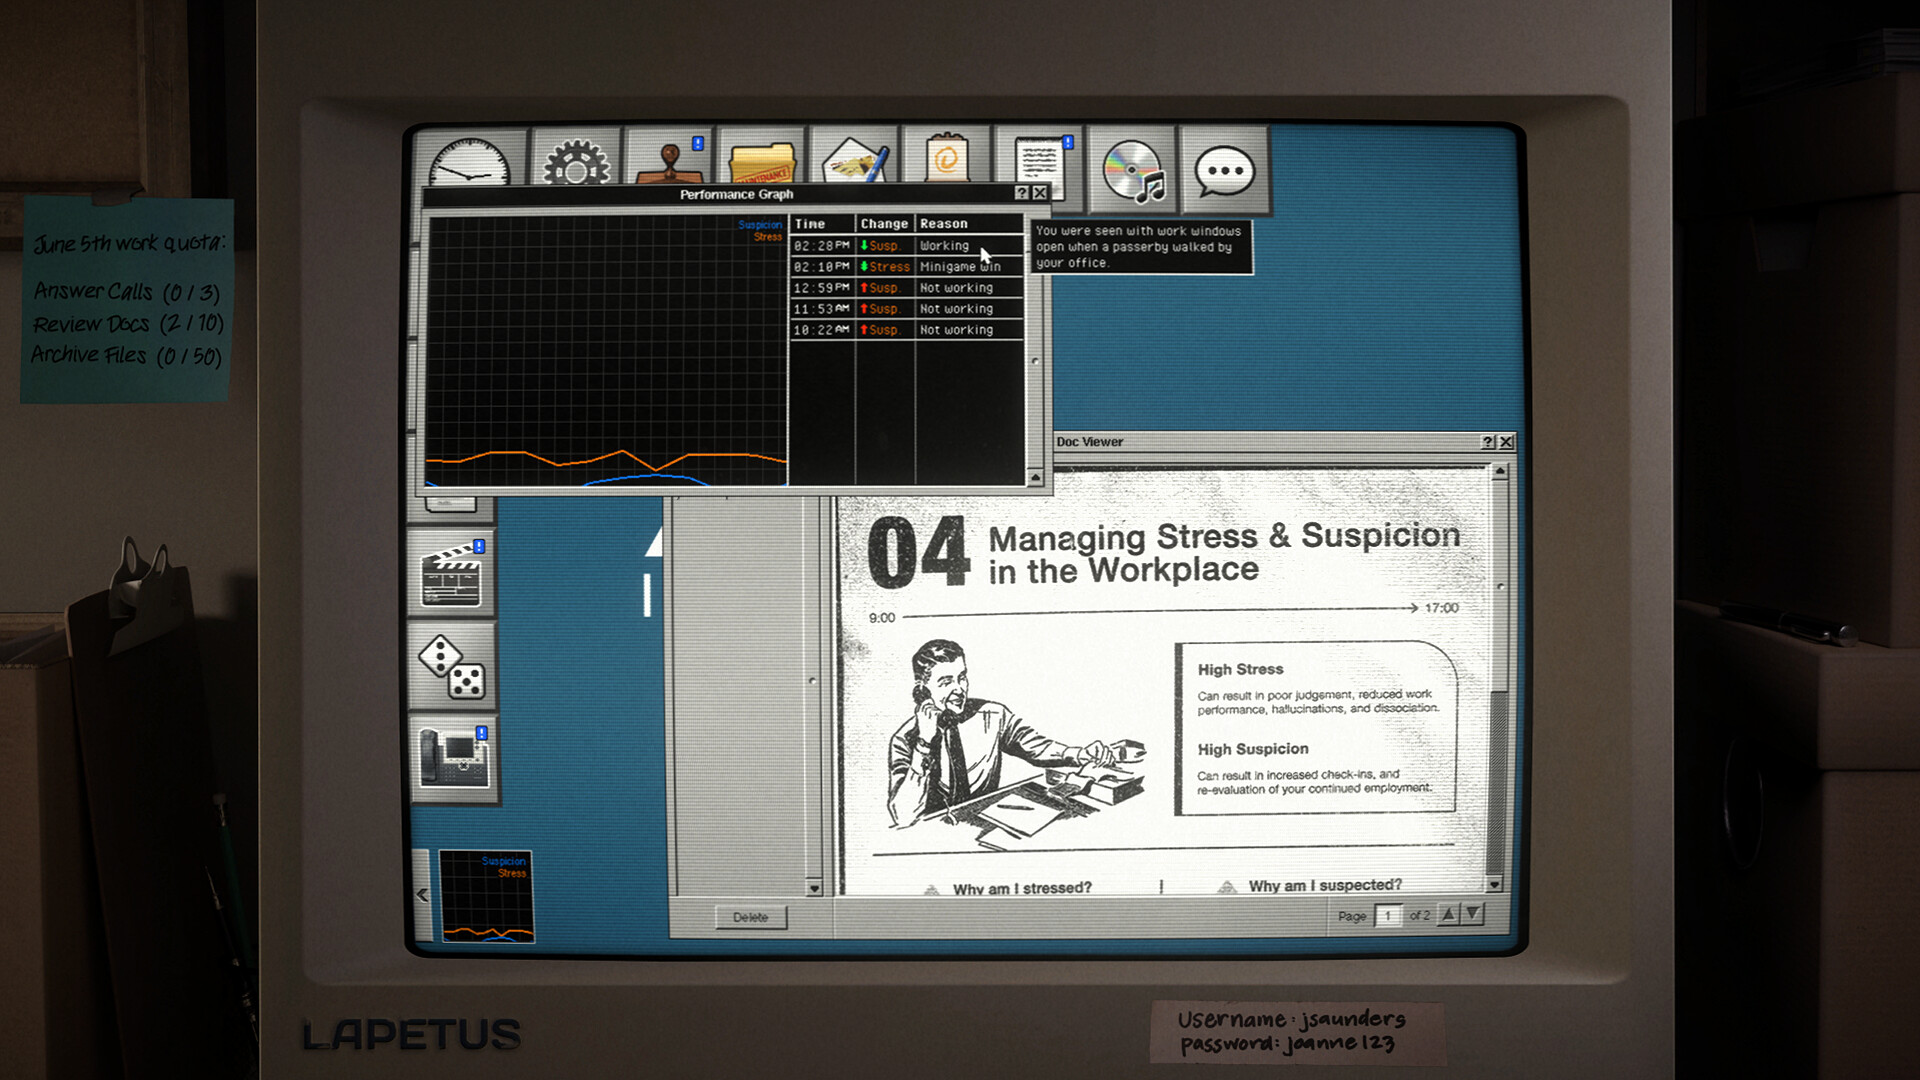Screen dimensions: 1920x1080
Task: Open the rubber stamp application icon
Action: click(x=669, y=158)
